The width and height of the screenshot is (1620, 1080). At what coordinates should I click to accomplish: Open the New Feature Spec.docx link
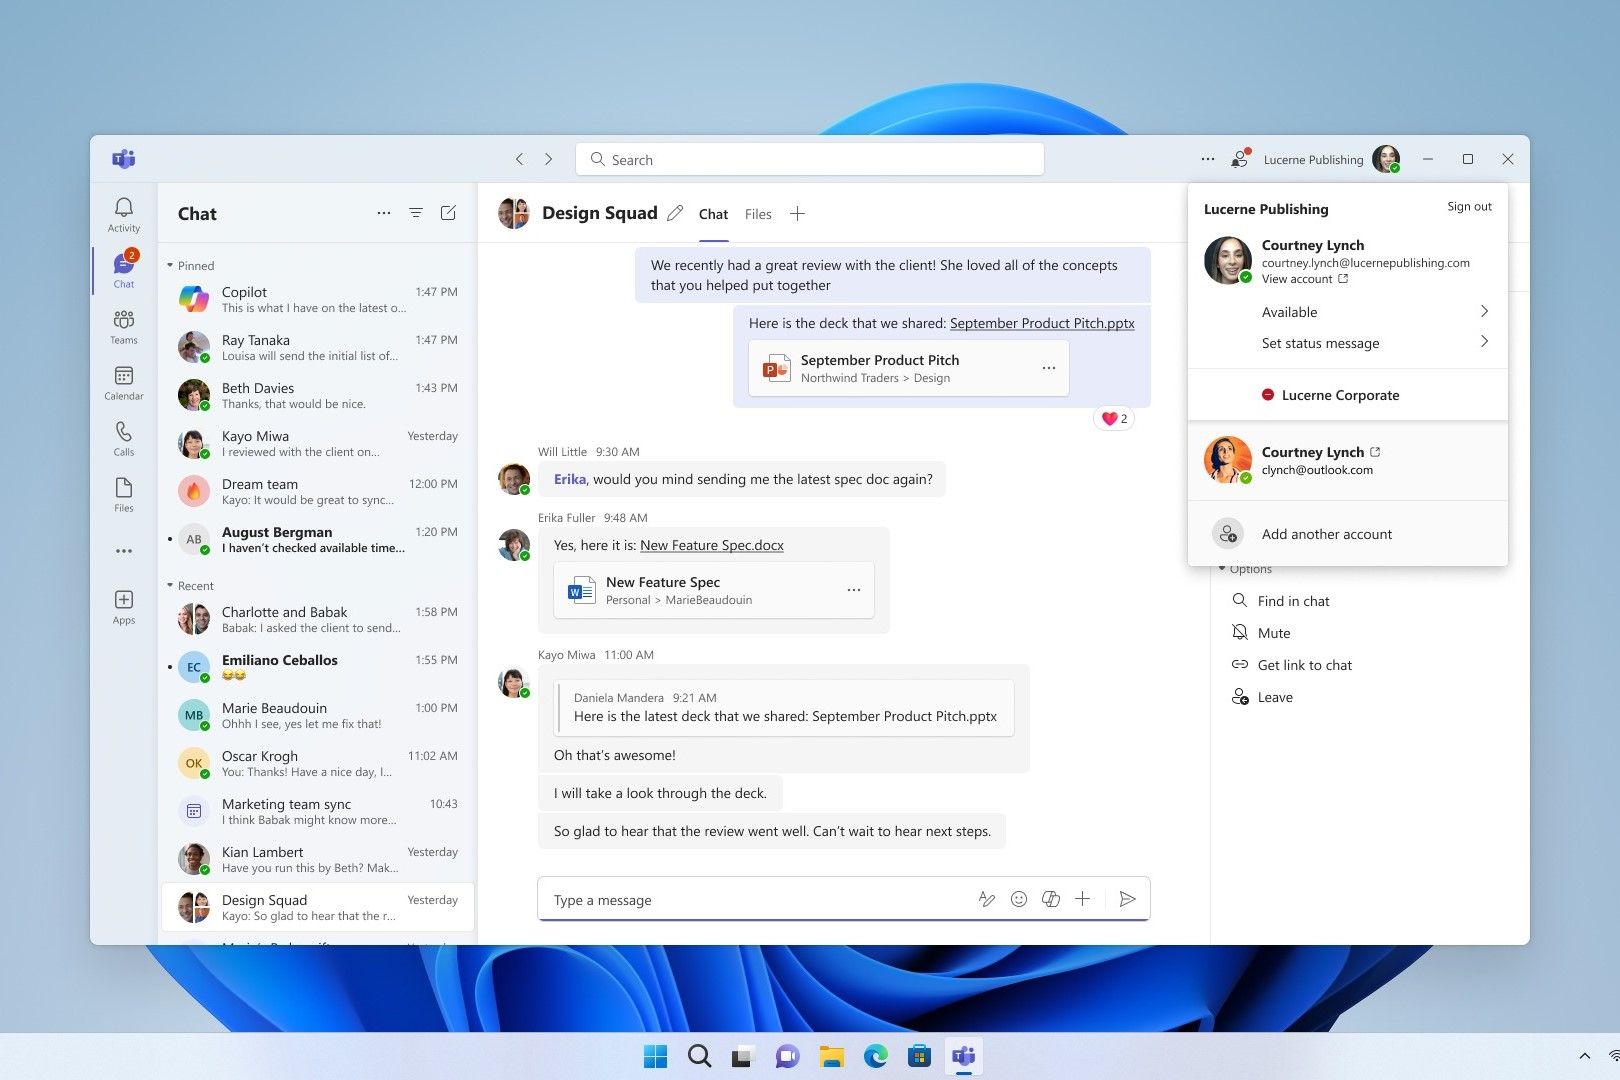point(711,545)
